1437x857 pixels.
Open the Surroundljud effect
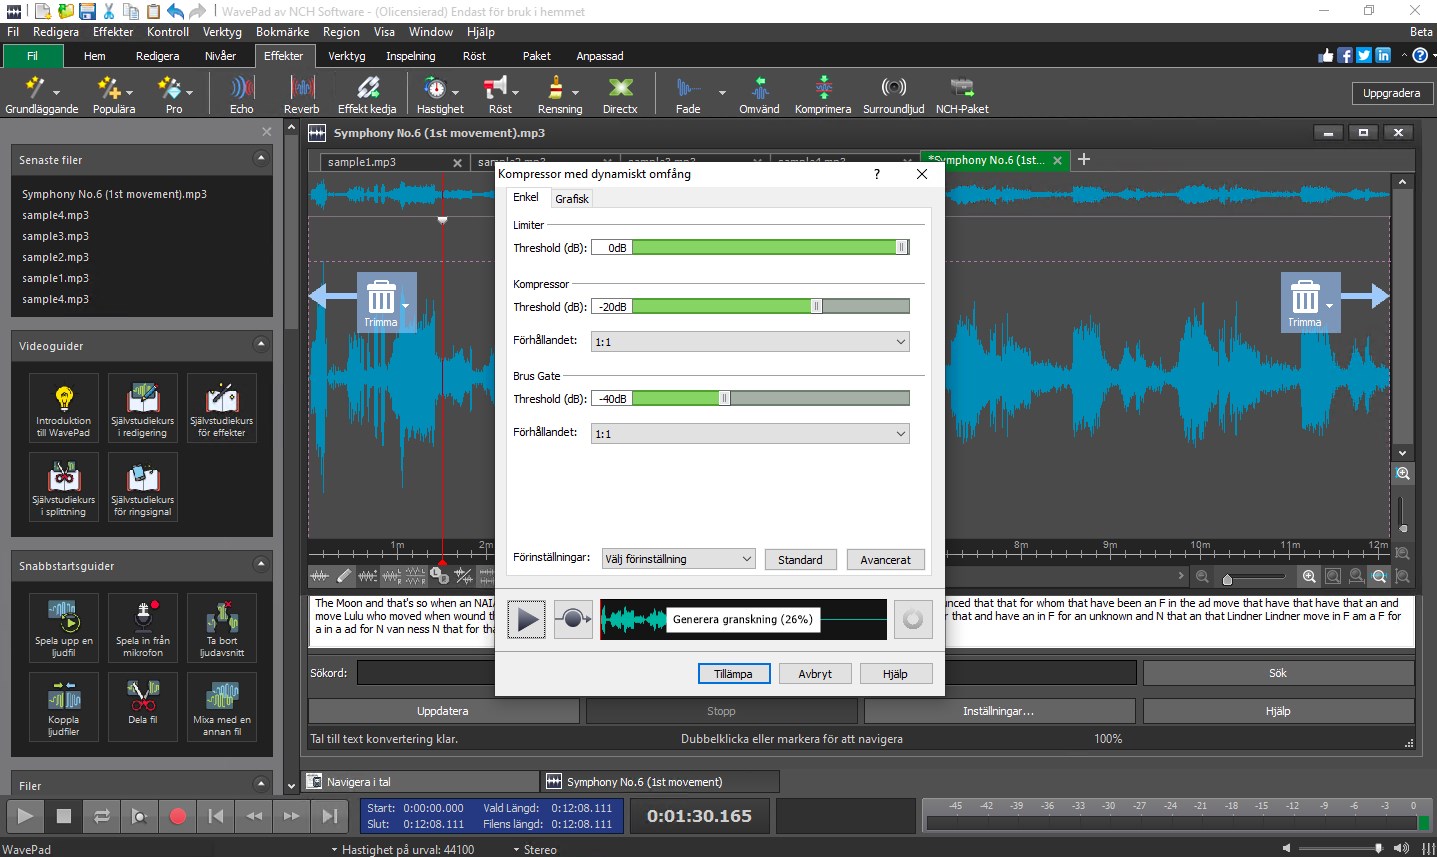click(x=891, y=94)
